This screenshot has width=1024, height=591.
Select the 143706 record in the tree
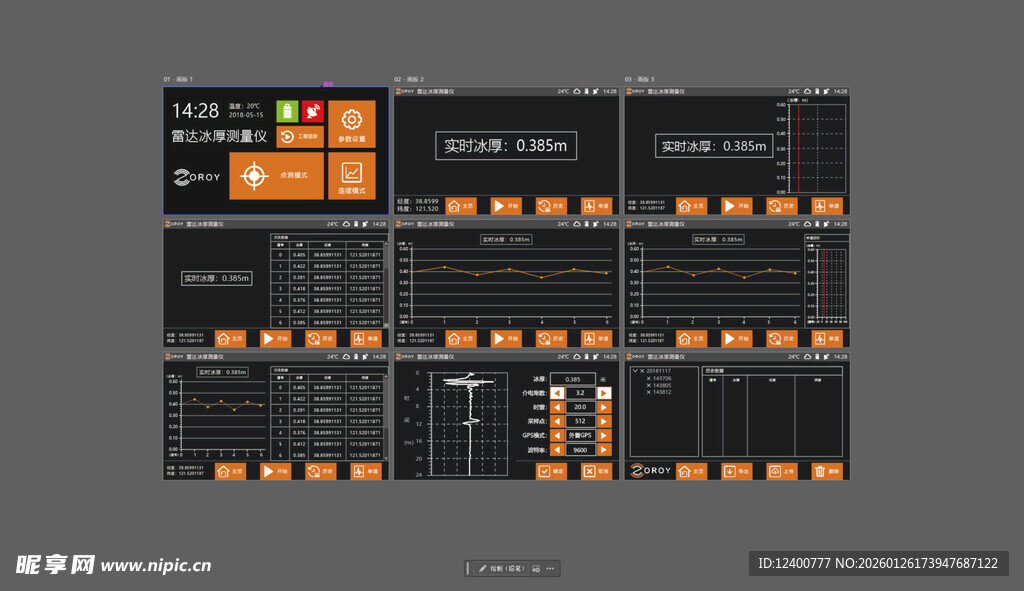(661, 378)
